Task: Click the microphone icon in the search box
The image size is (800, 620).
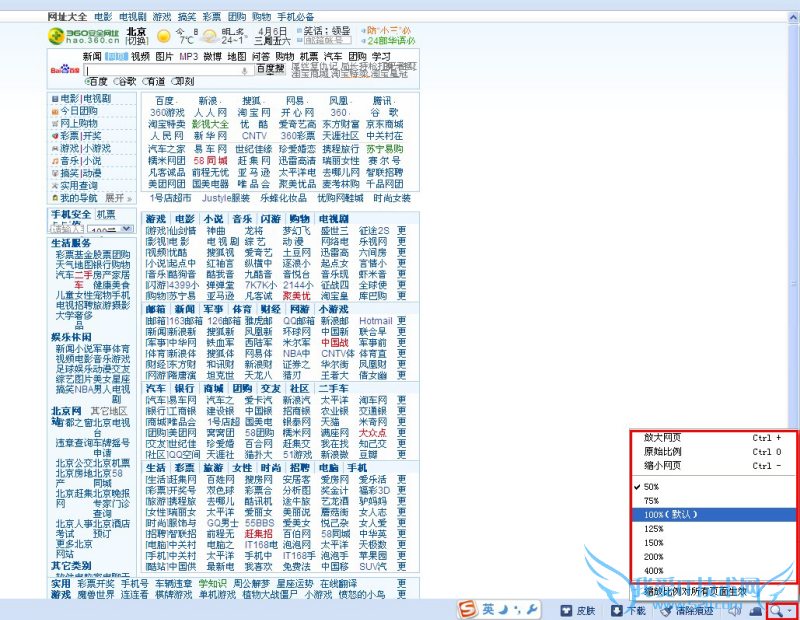Action: [244, 70]
